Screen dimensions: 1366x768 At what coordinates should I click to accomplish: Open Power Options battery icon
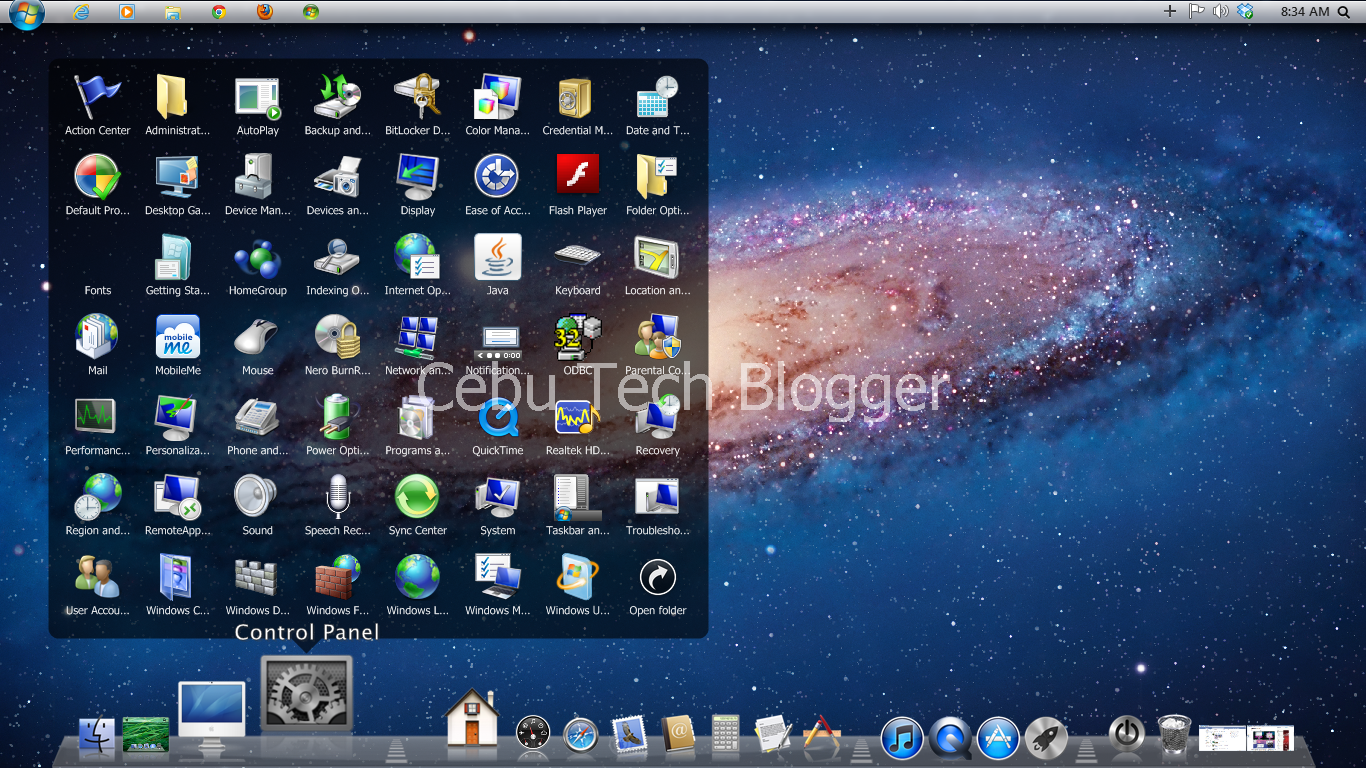pos(338,417)
